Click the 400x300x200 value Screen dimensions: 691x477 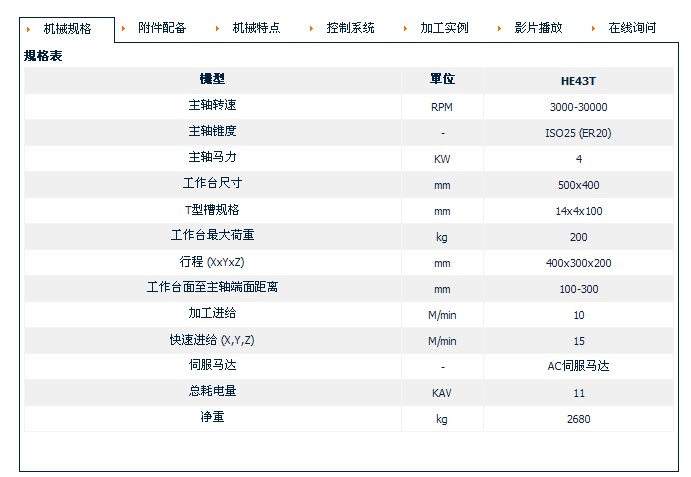click(579, 263)
